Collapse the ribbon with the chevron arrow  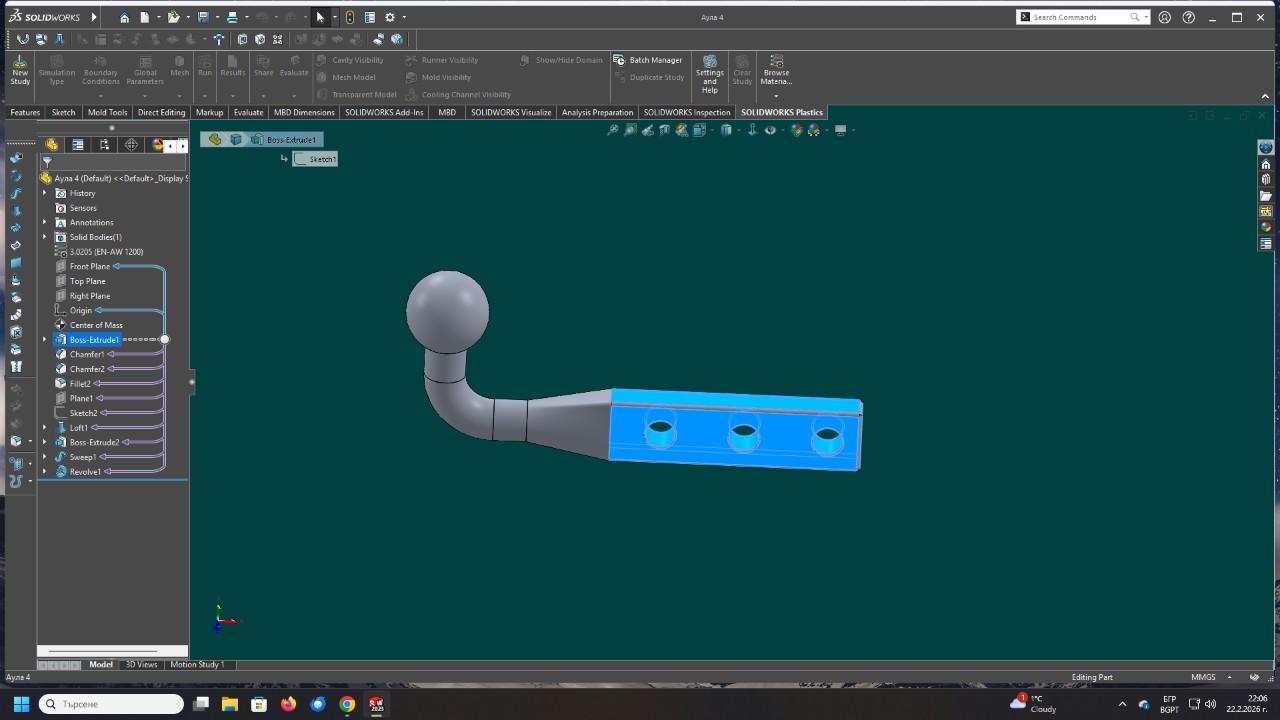click(x=1265, y=97)
